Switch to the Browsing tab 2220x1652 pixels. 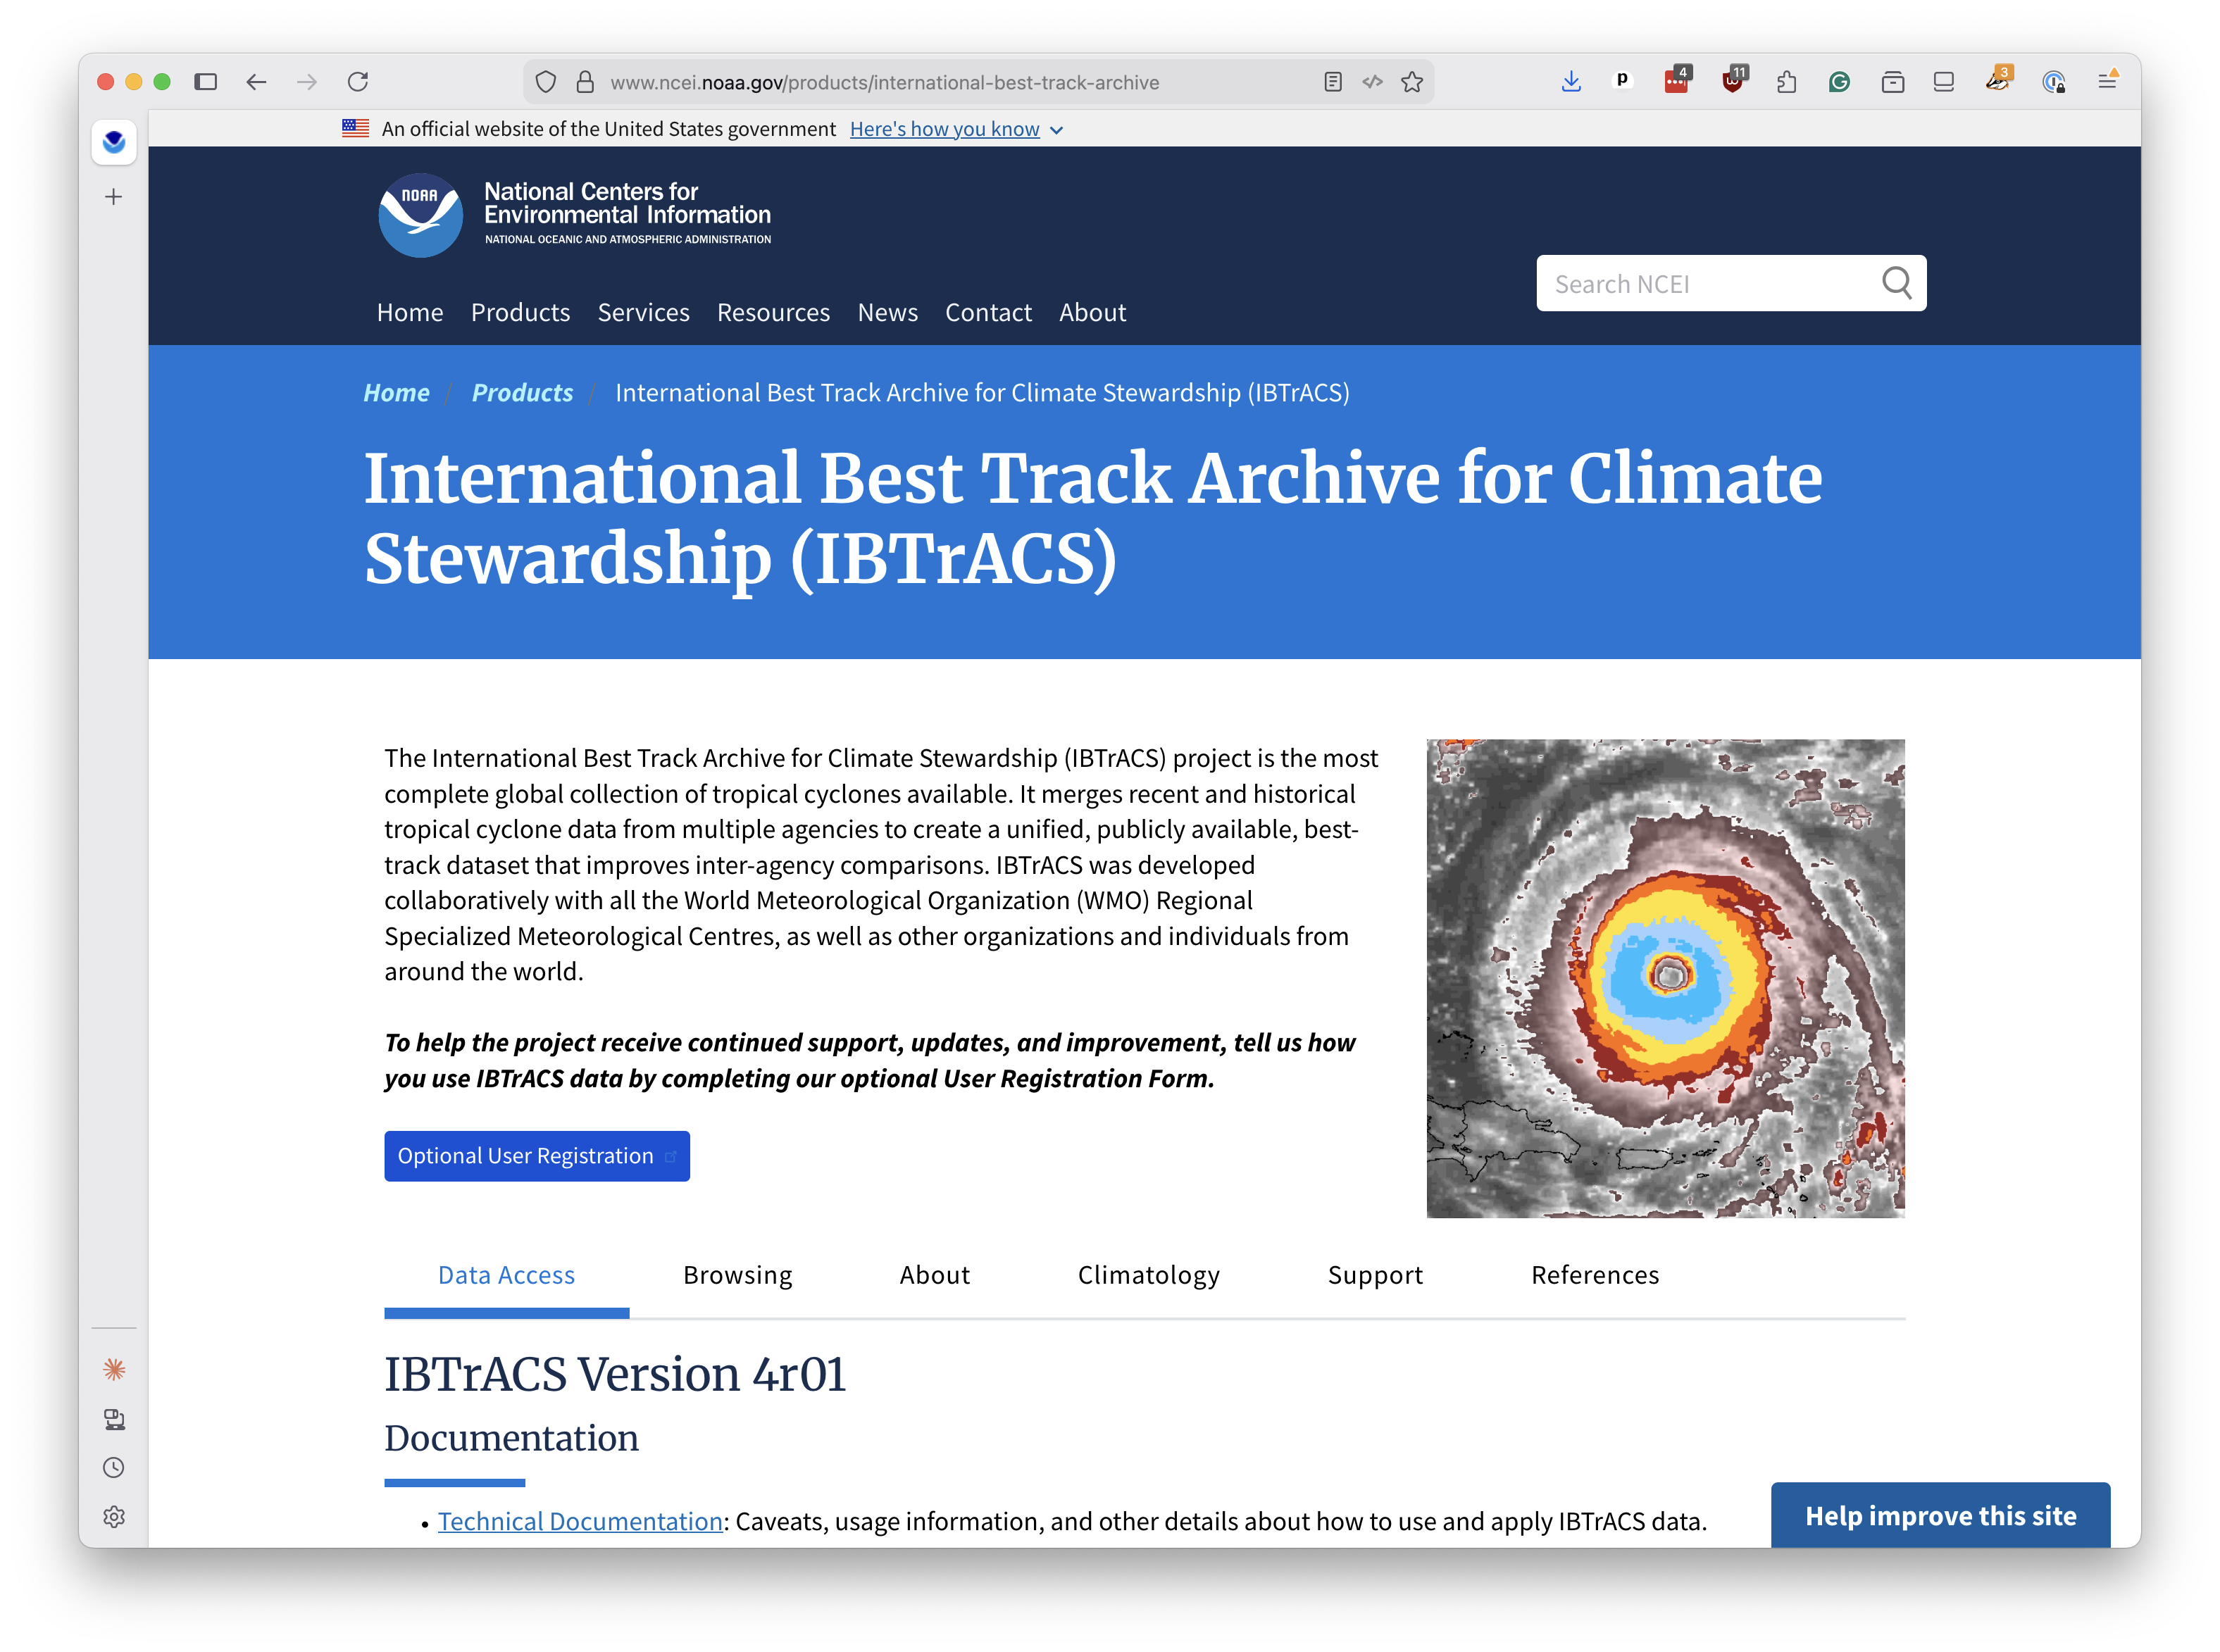pyautogui.click(x=737, y=1275)
